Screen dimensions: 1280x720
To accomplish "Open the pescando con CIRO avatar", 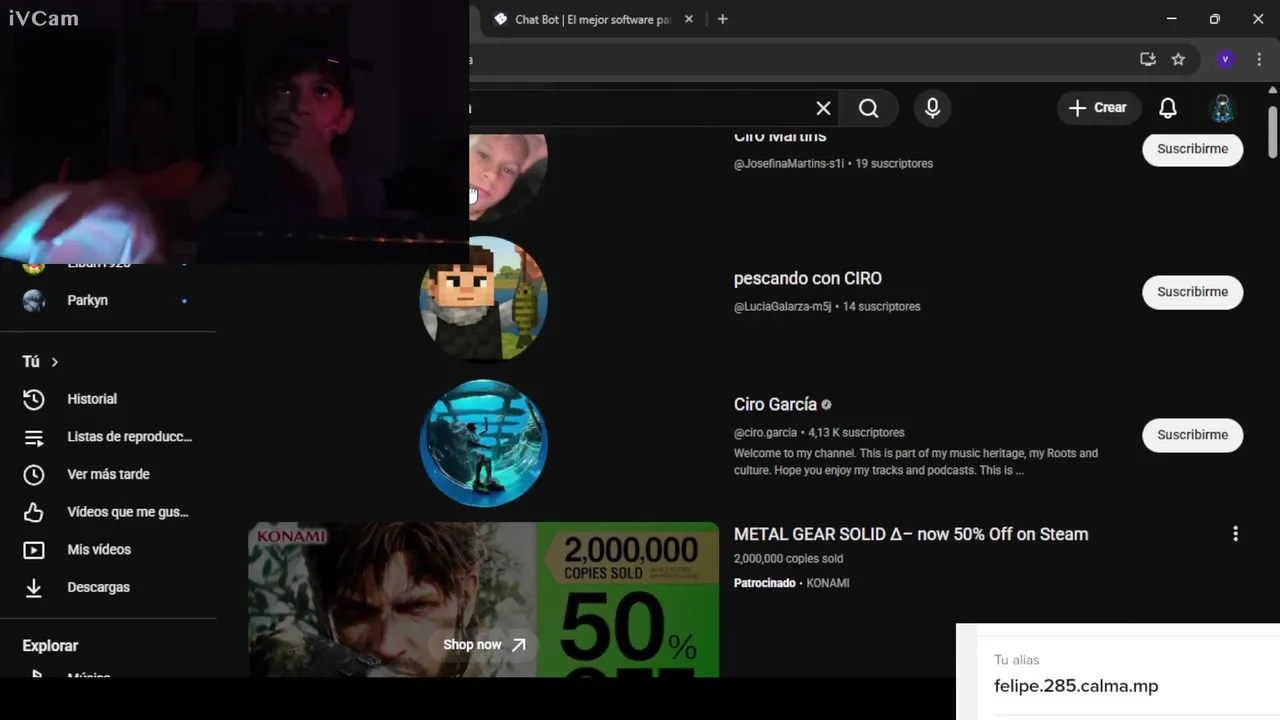I will [x=483, y=298].
